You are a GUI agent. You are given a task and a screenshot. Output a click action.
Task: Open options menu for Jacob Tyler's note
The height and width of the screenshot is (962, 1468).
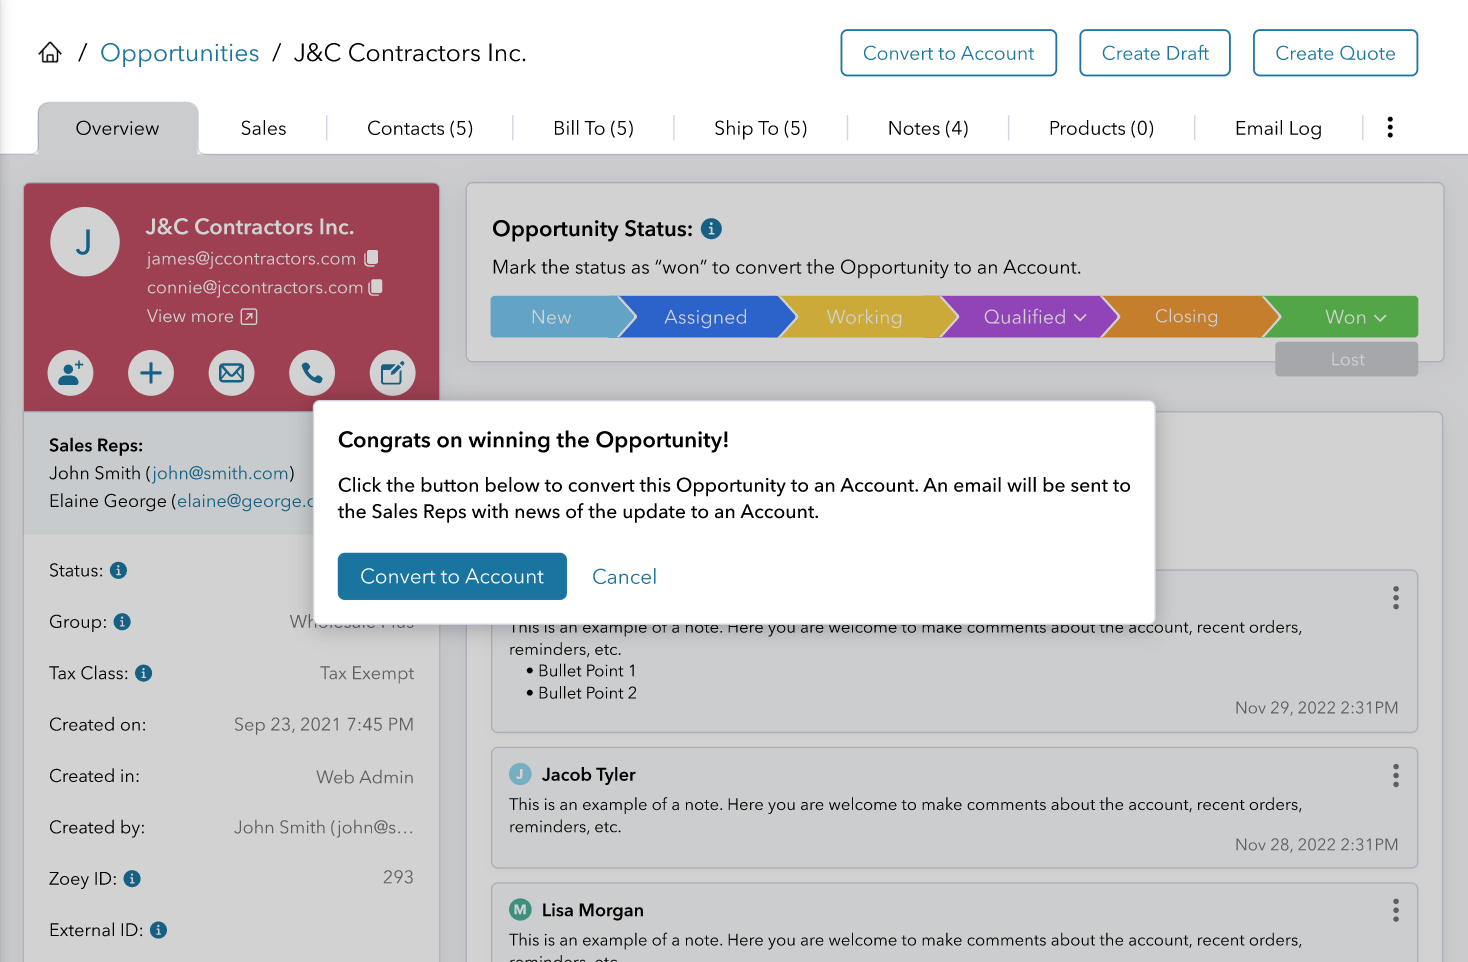pyautogui.click(x=1396, y=775)
